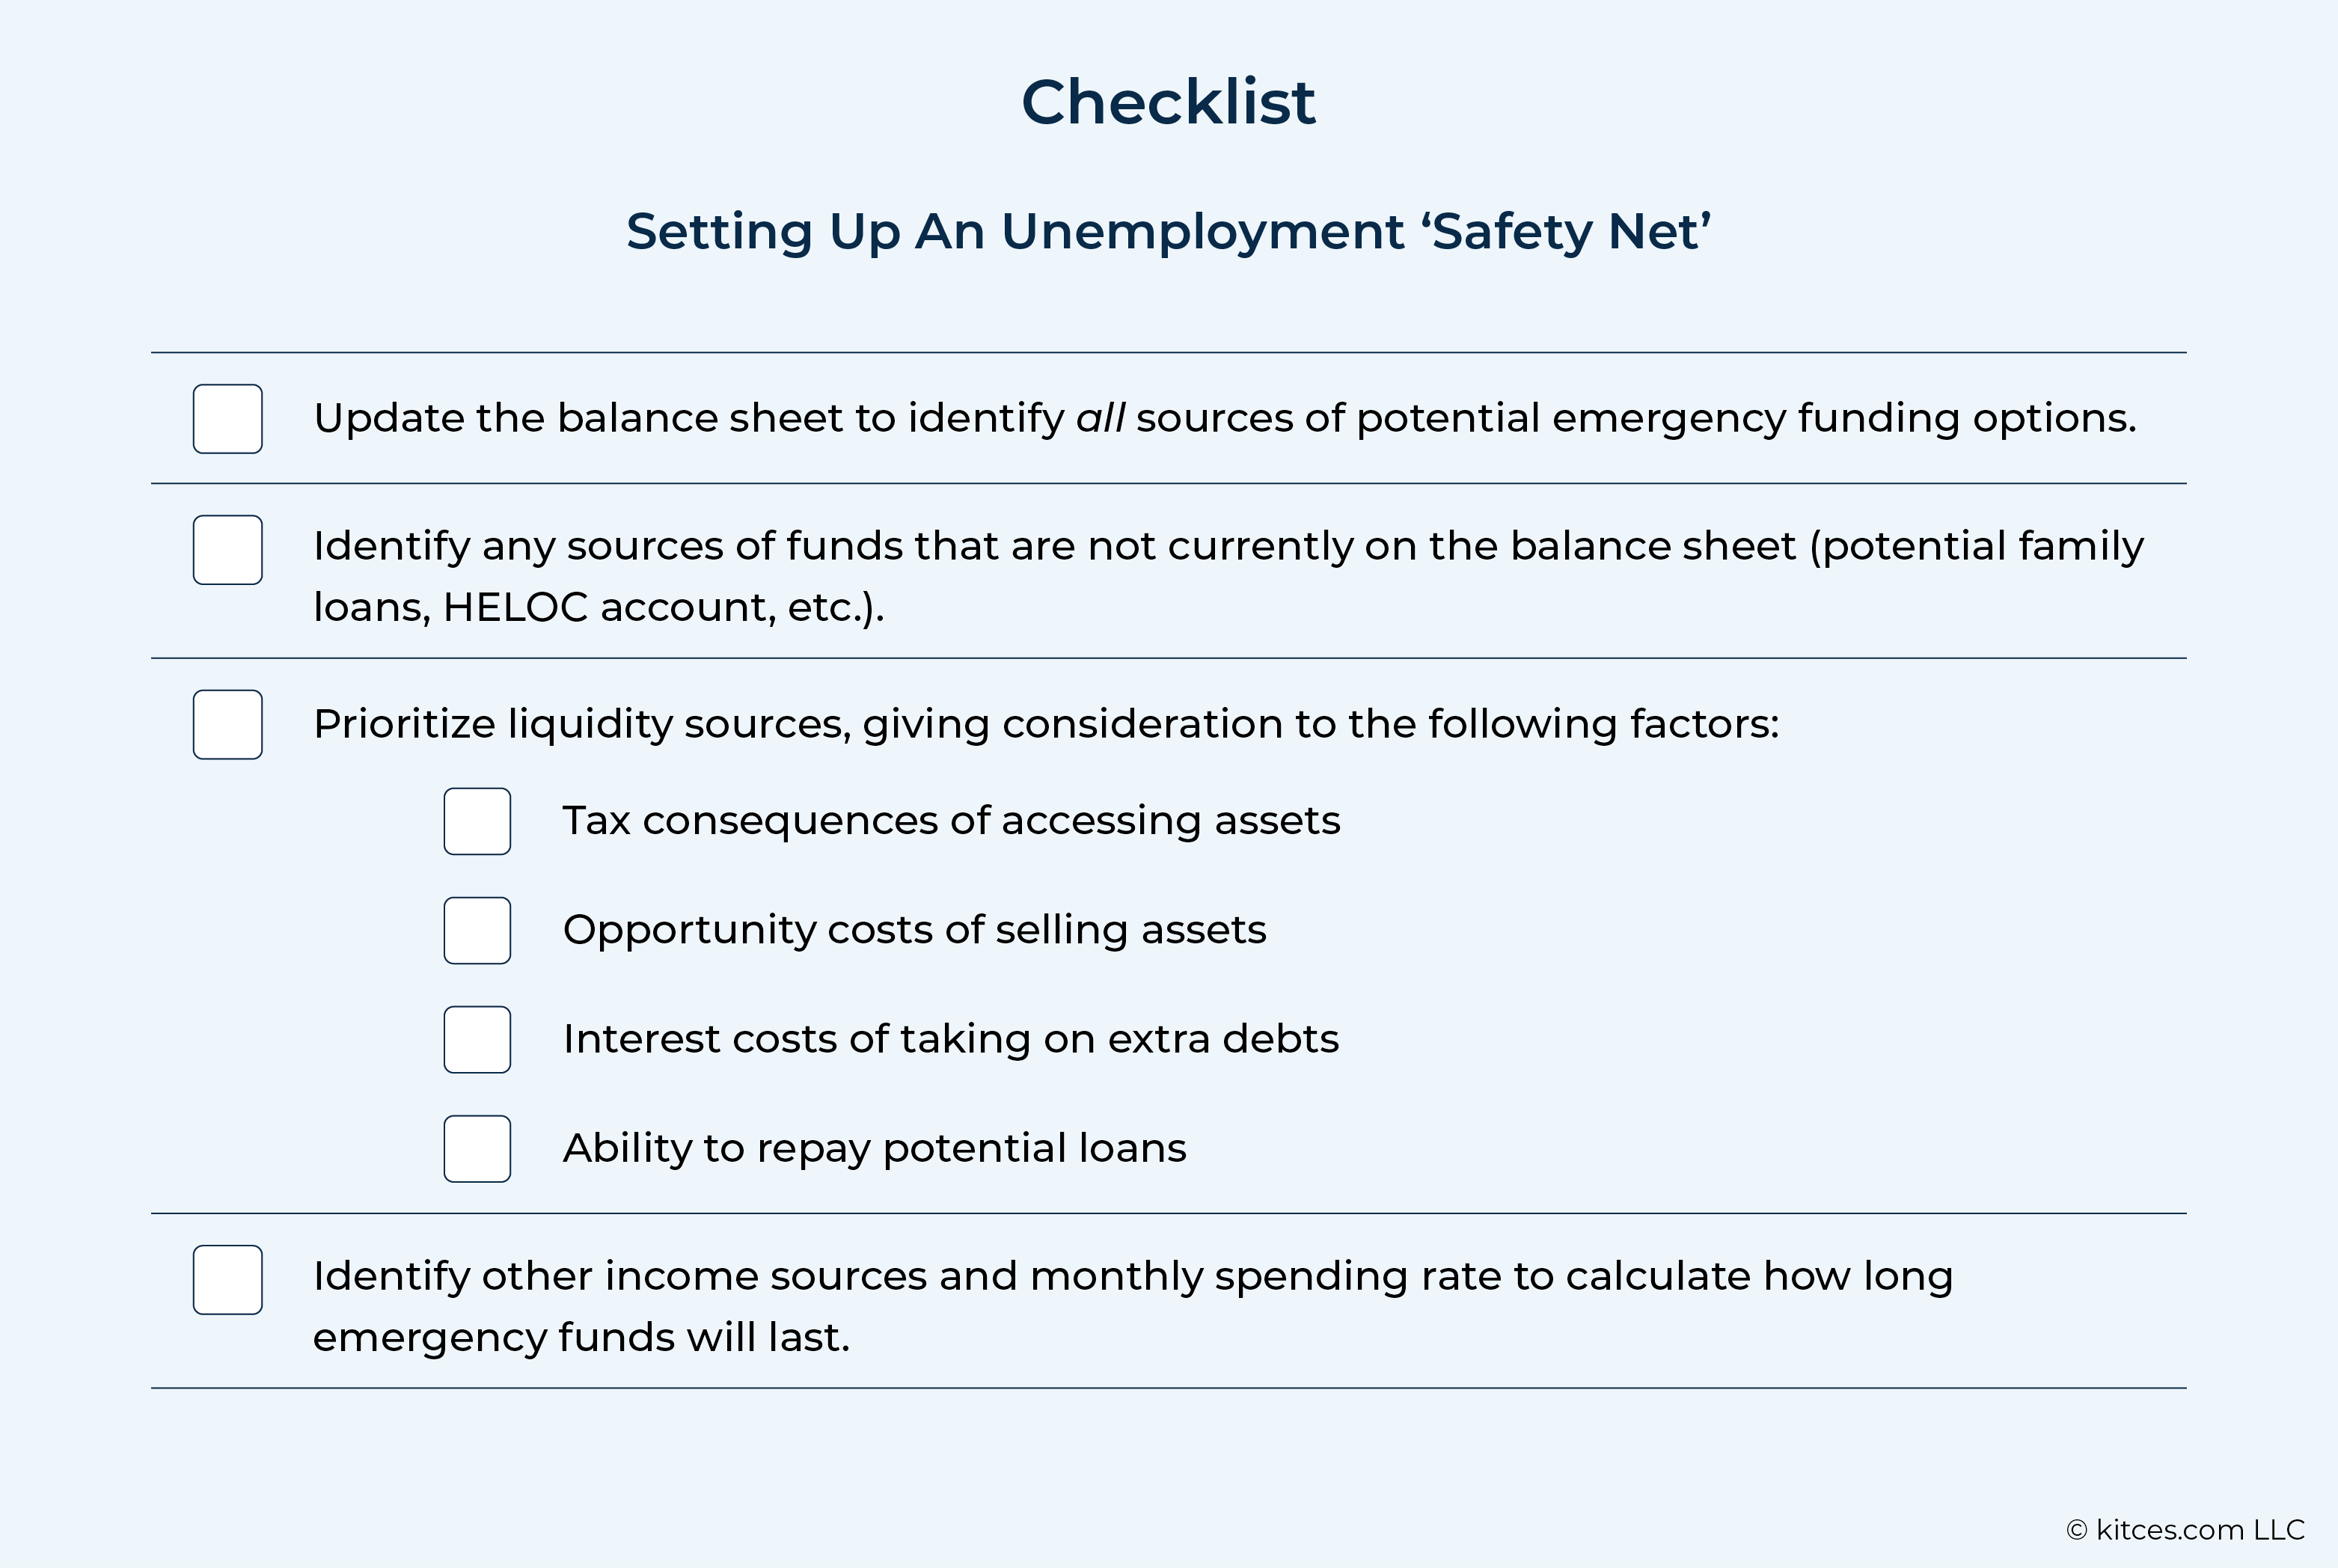Screen dimensions: 2338x1568
Task: Click the 'Ability to repay potential loans' text
Action: click(875, 1148)
